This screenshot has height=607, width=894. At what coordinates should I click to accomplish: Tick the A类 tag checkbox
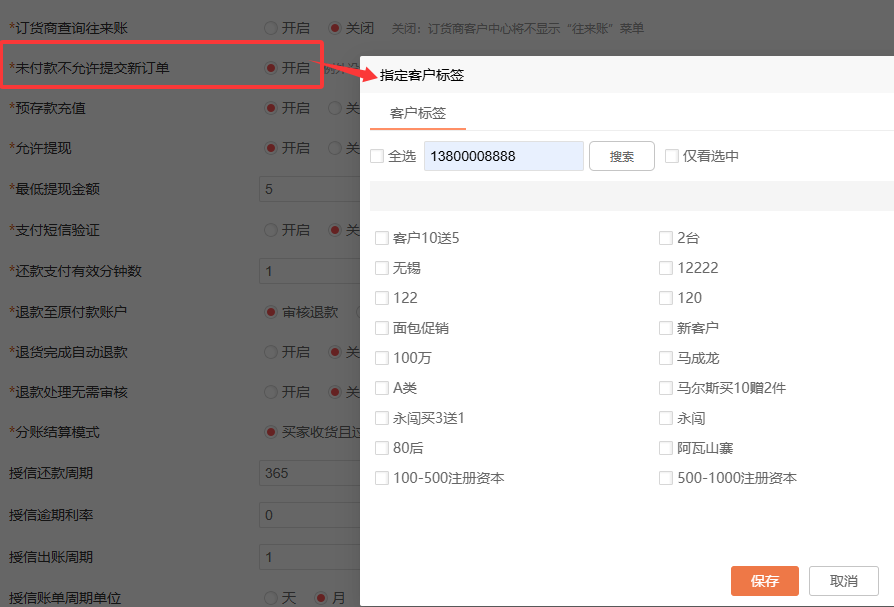pos(381,387)
